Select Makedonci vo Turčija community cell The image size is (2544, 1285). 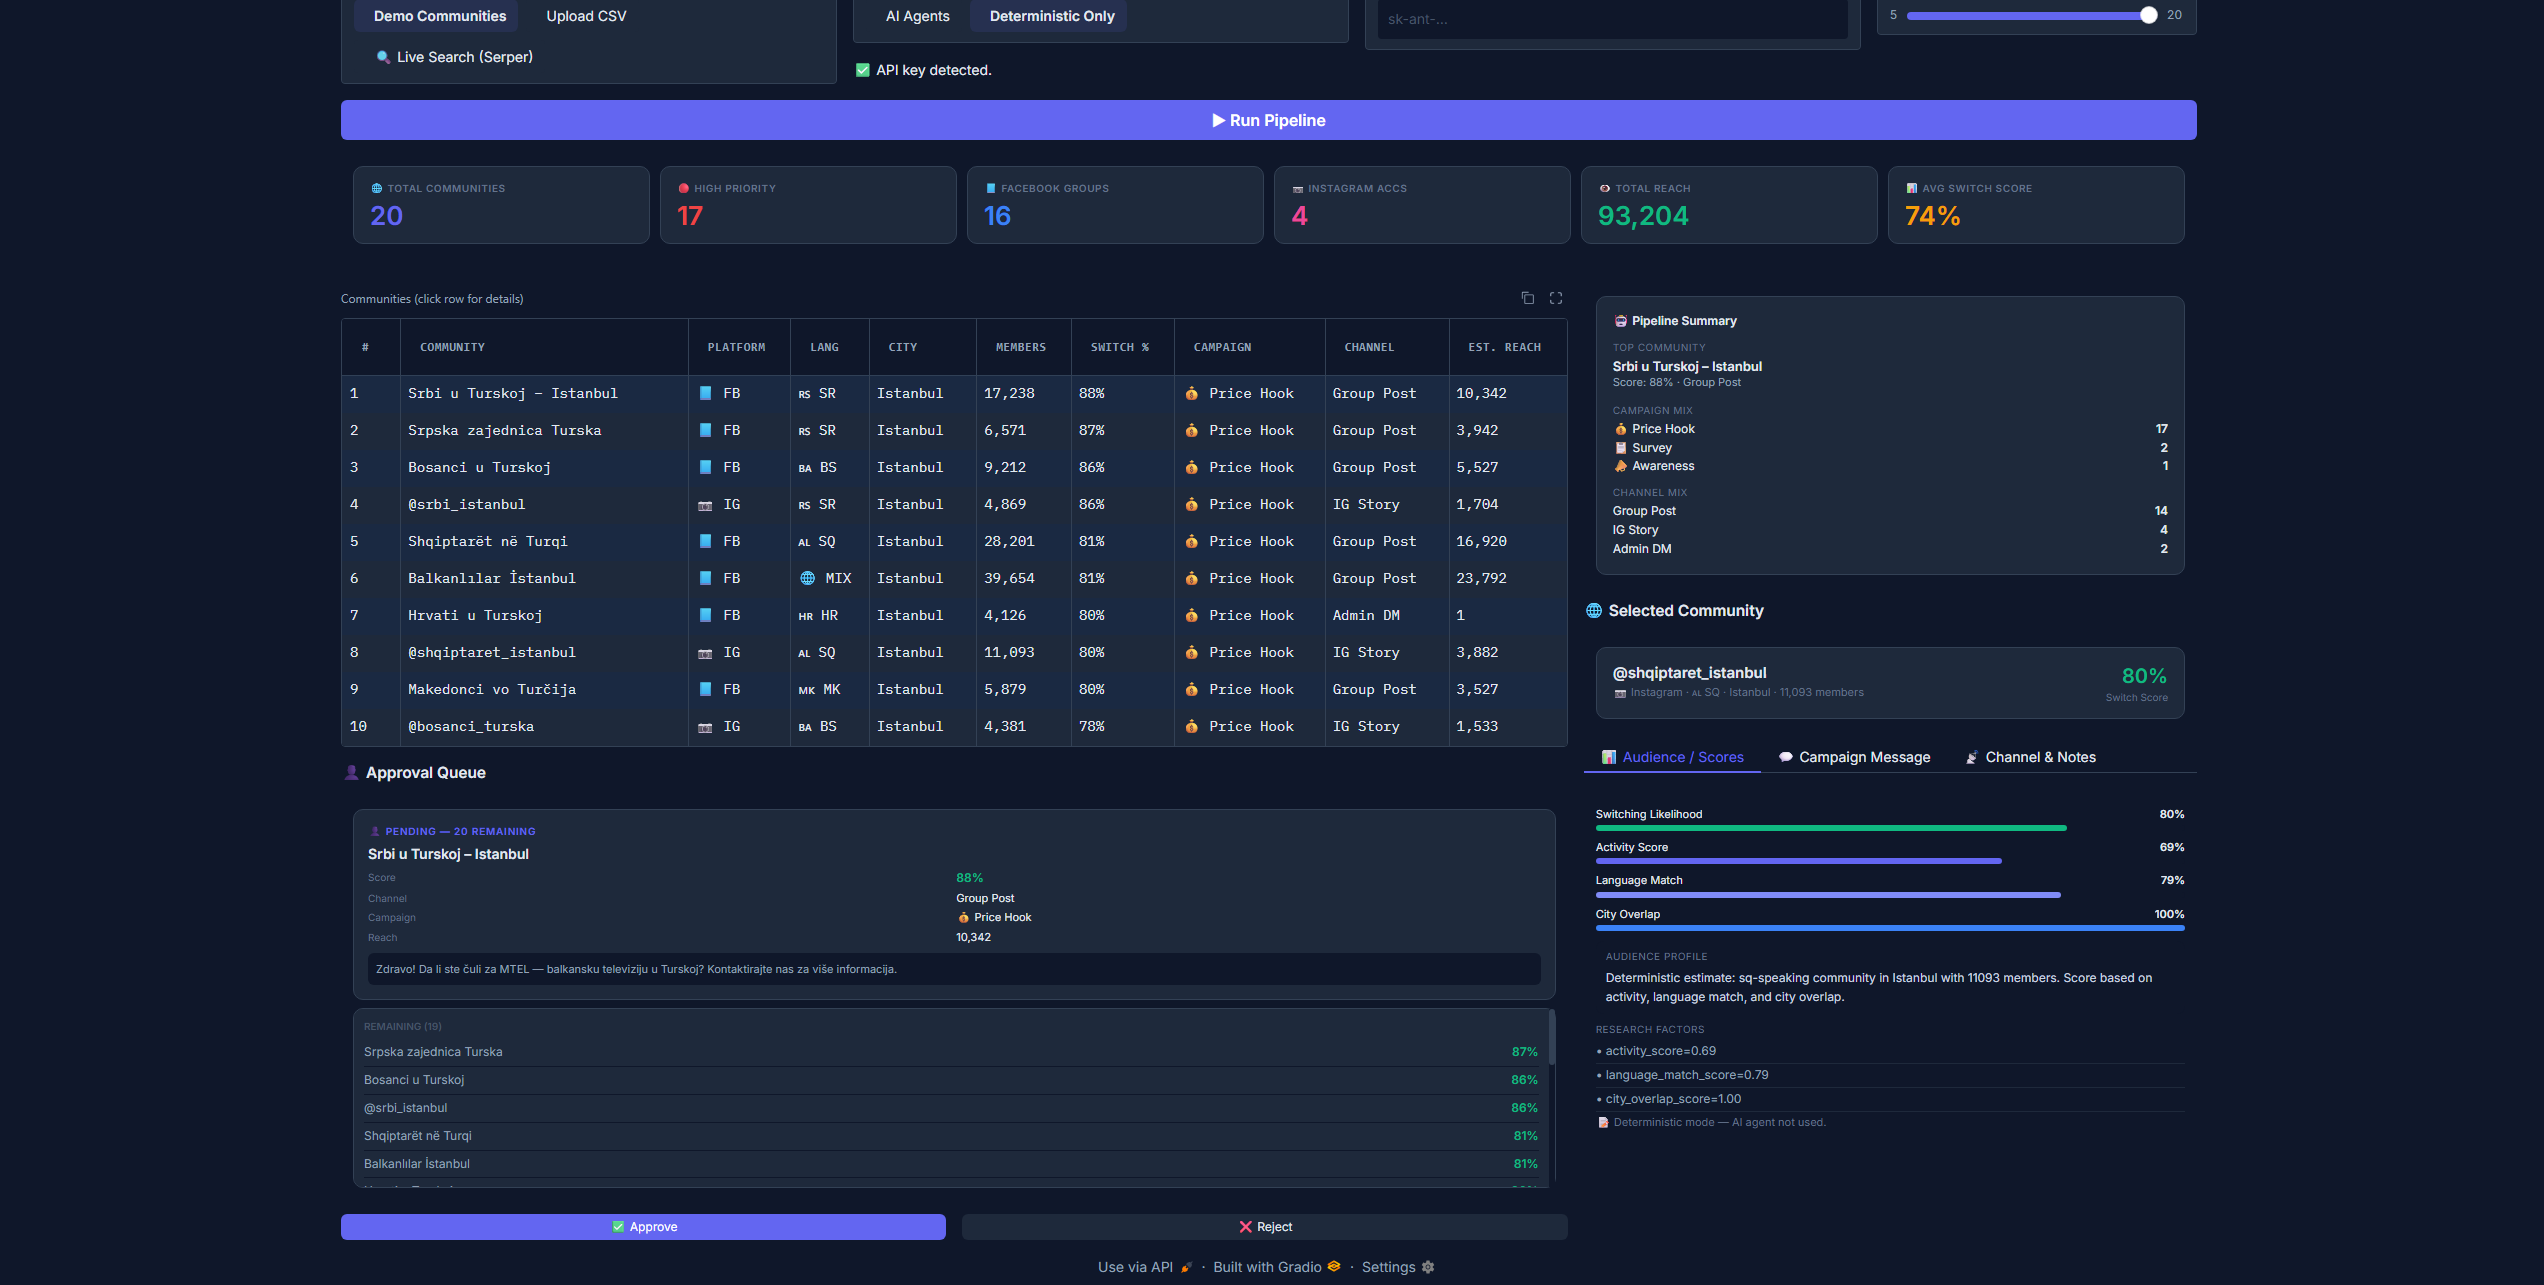[x=544, y=690]
